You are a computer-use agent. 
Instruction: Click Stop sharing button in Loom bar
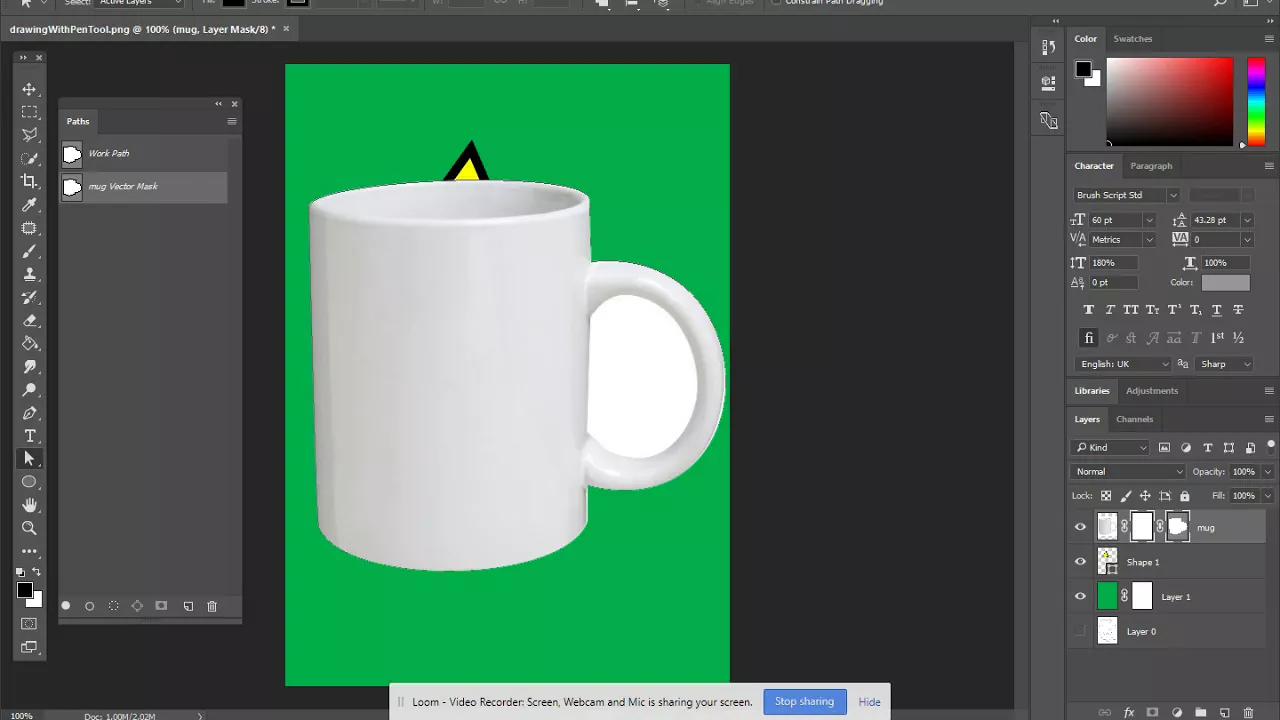click(x=804, y=702)
